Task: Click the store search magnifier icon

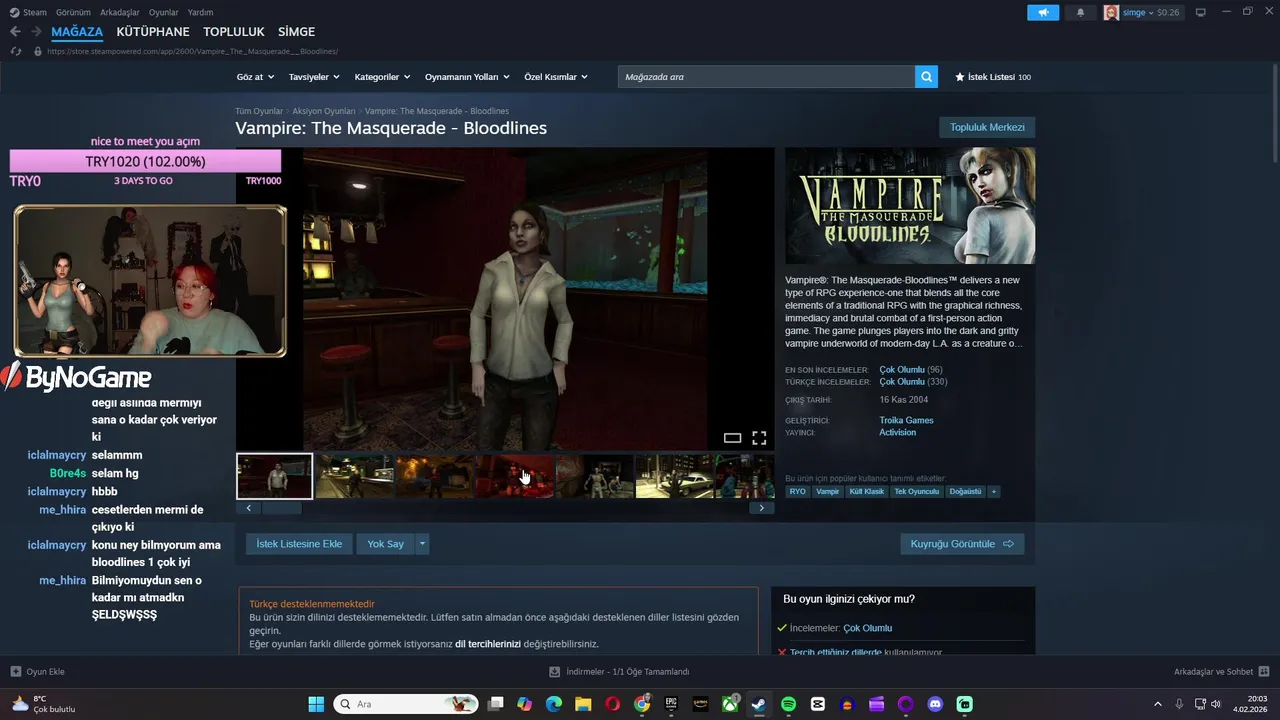Action: (x=926, y=77)
